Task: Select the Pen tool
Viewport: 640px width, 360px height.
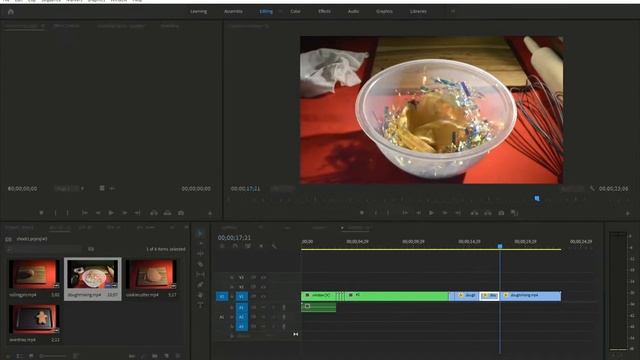Action: (200, 284)
